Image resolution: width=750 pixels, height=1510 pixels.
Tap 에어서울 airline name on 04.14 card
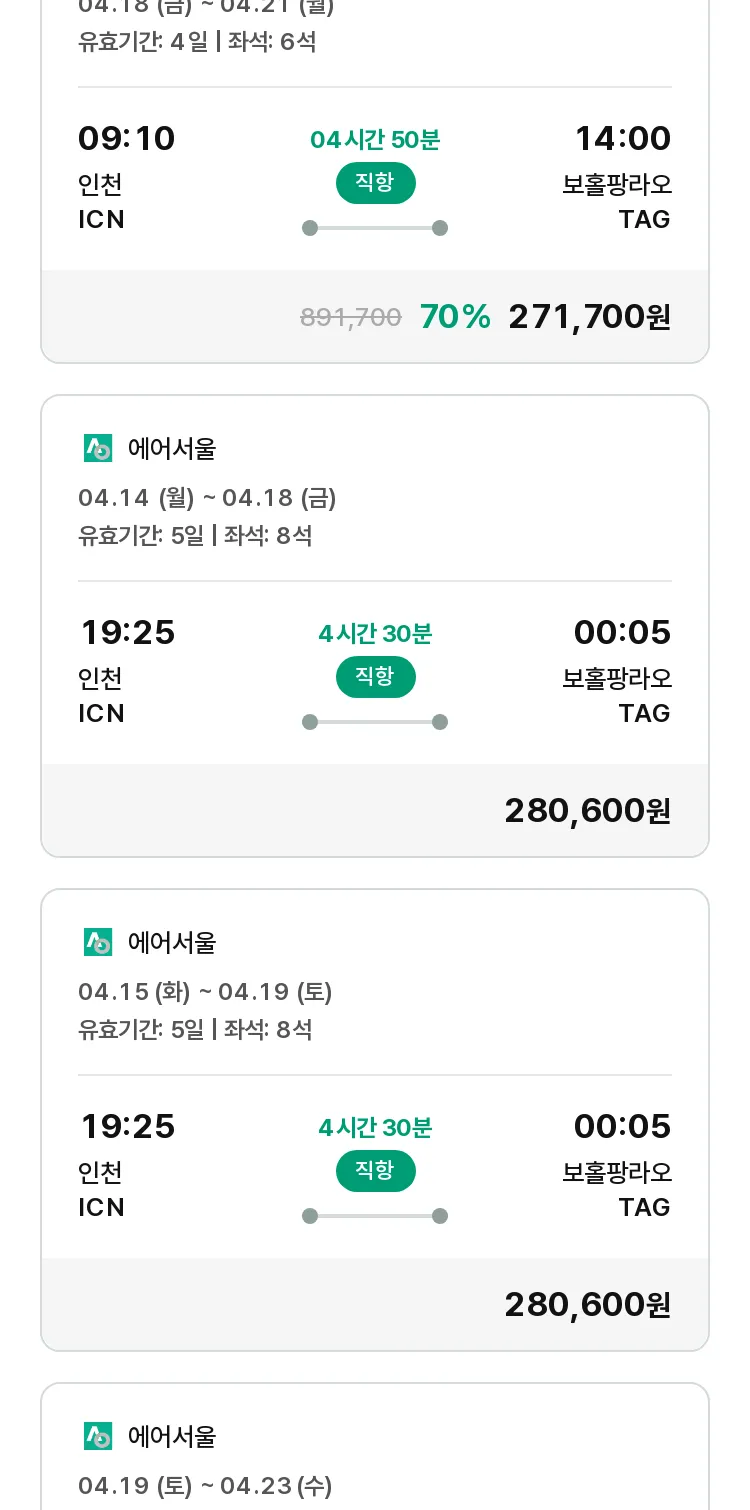(x=172, y=449)
